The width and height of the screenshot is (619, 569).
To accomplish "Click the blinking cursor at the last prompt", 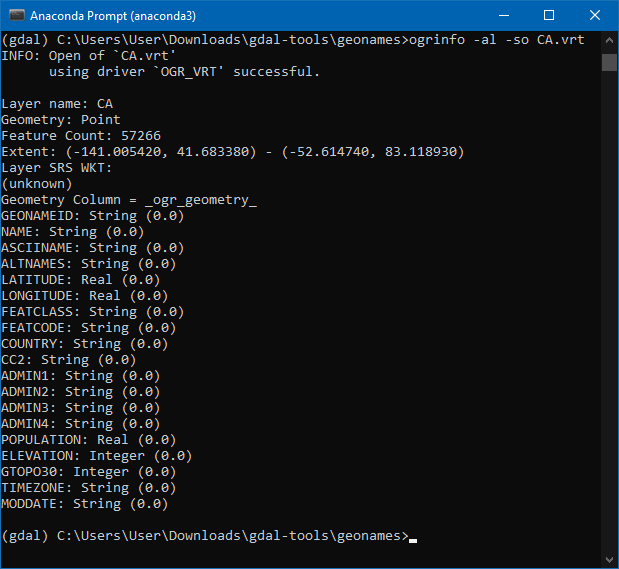I will (x=413, y=537).
